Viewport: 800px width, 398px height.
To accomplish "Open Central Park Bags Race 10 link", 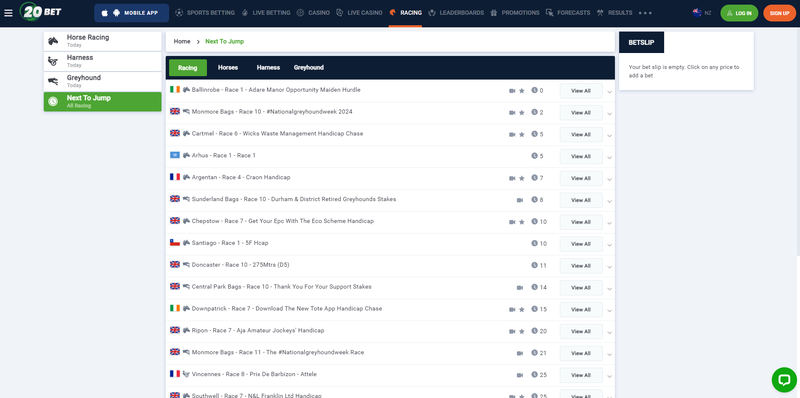I will [282, 287].
